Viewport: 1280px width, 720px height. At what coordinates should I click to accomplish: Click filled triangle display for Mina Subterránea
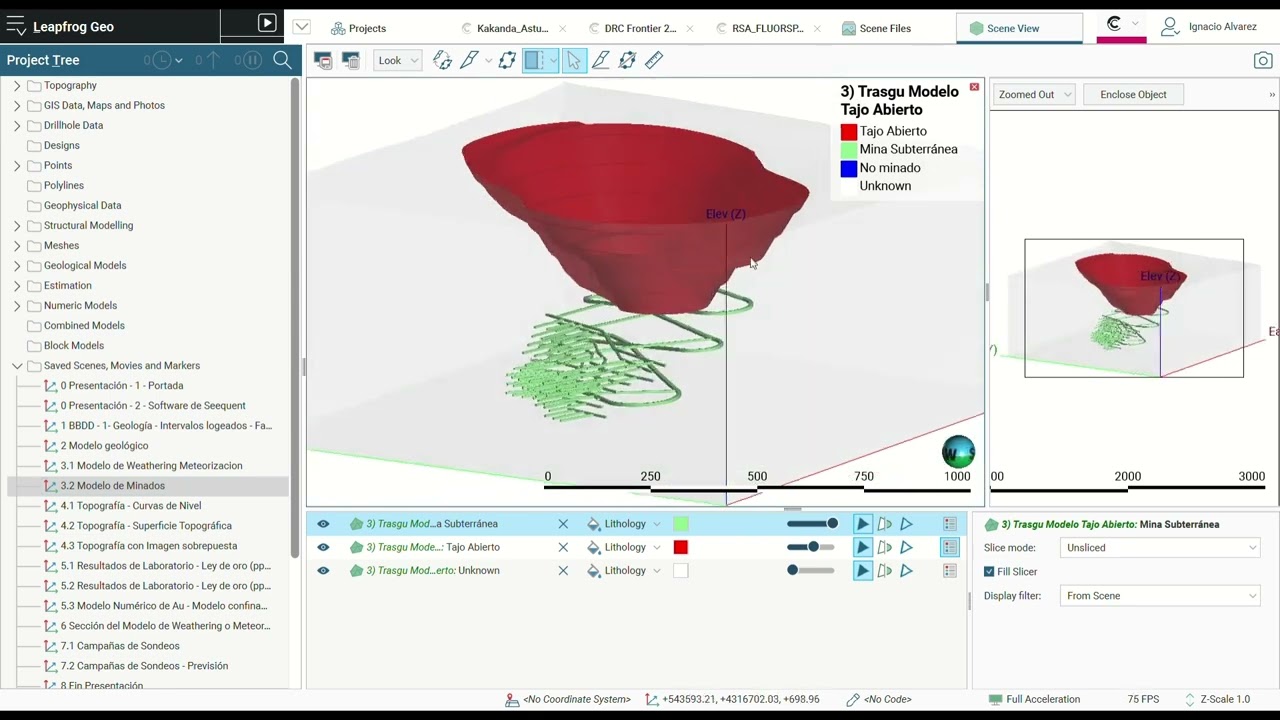(862, 524)
